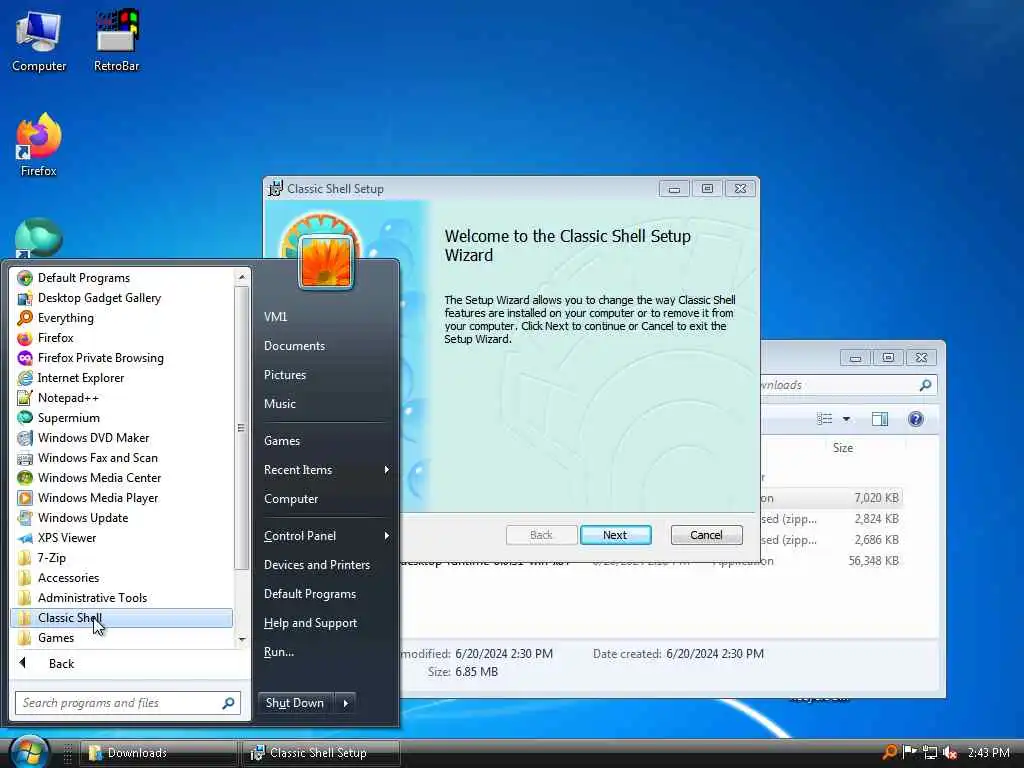Screen dimensions: 1024x768
Task: Click the Shut Down button
Action: [x=295, y=703]
